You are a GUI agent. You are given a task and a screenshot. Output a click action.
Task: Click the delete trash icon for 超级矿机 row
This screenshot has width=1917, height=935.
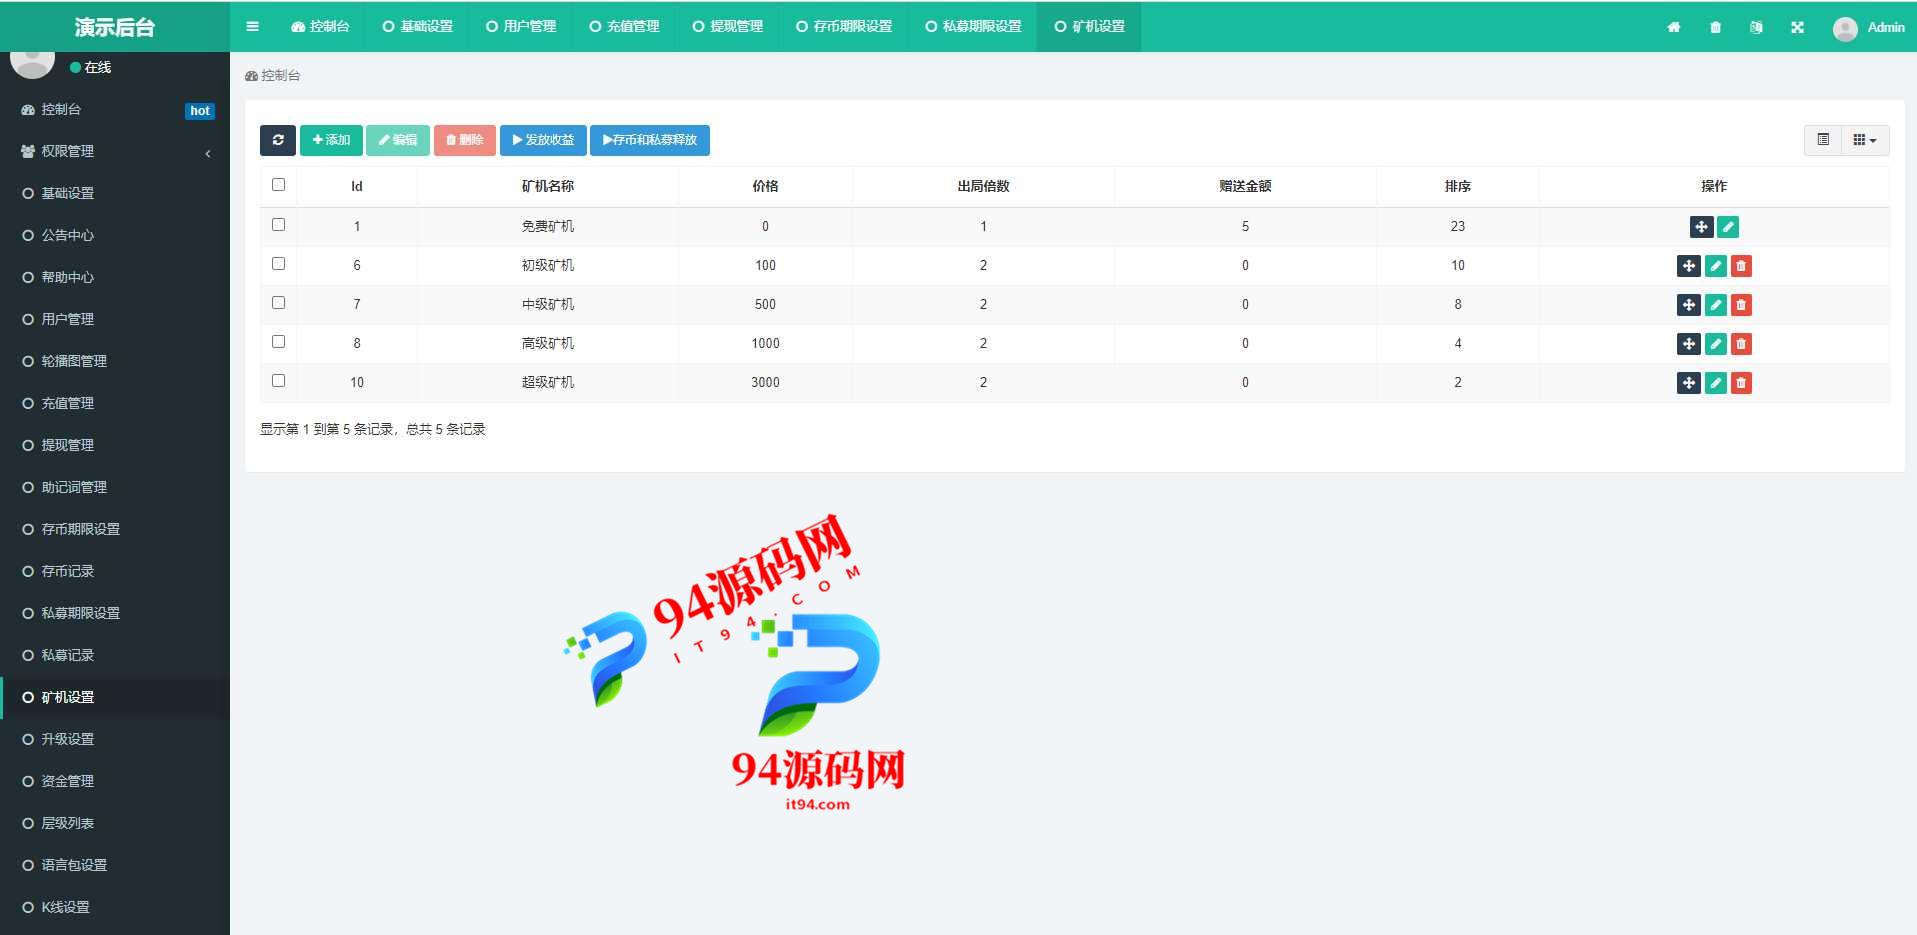coord(1741,383)
